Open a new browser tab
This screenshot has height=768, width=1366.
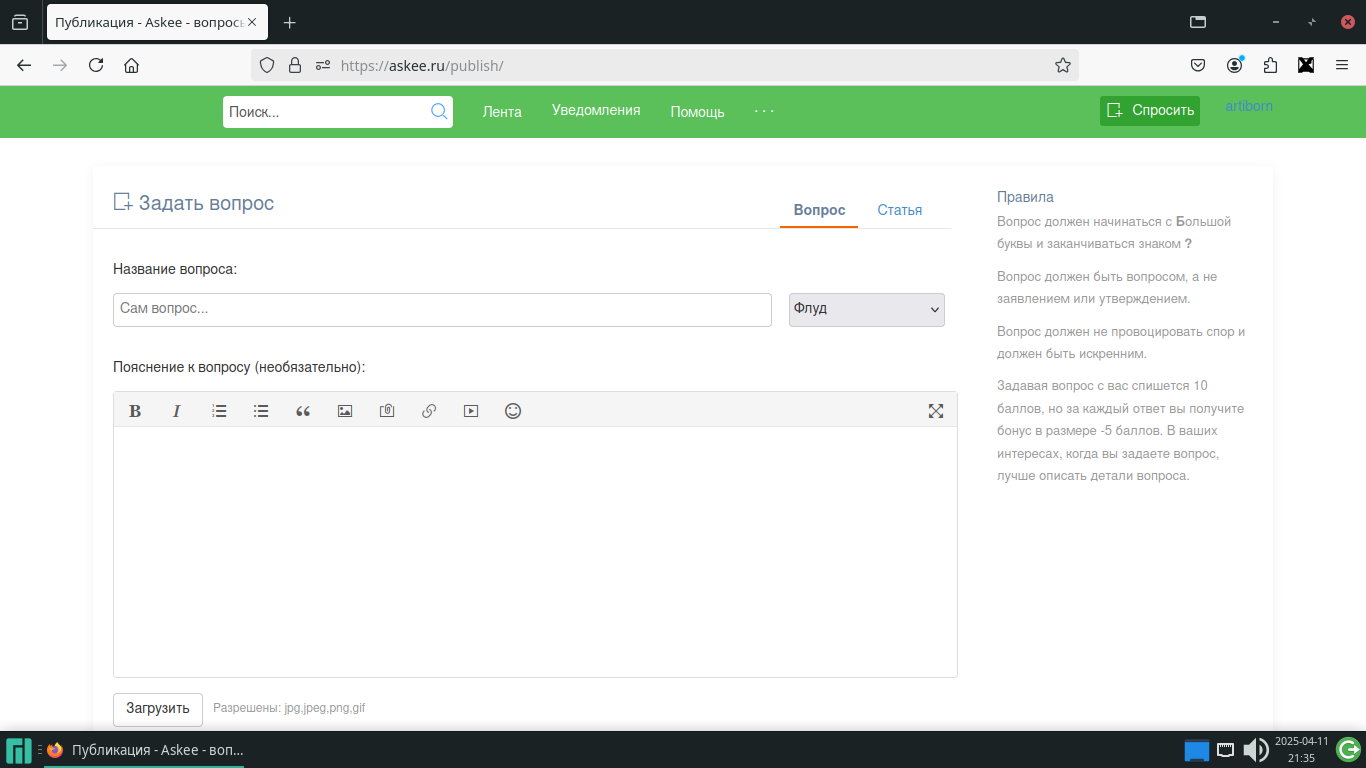click(290, 22)
